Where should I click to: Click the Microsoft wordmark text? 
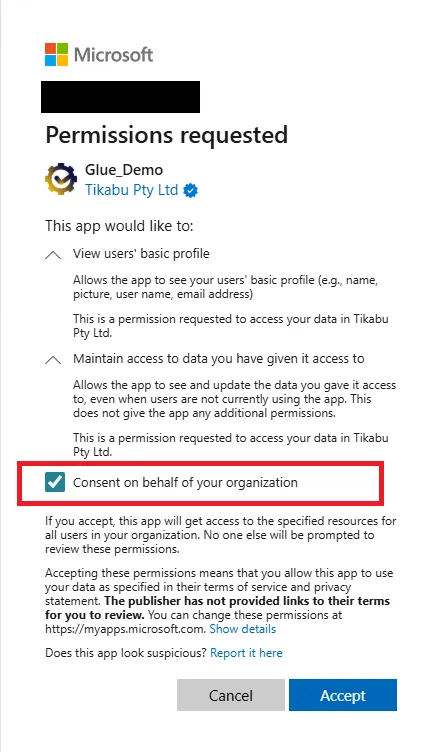(114, 55)
